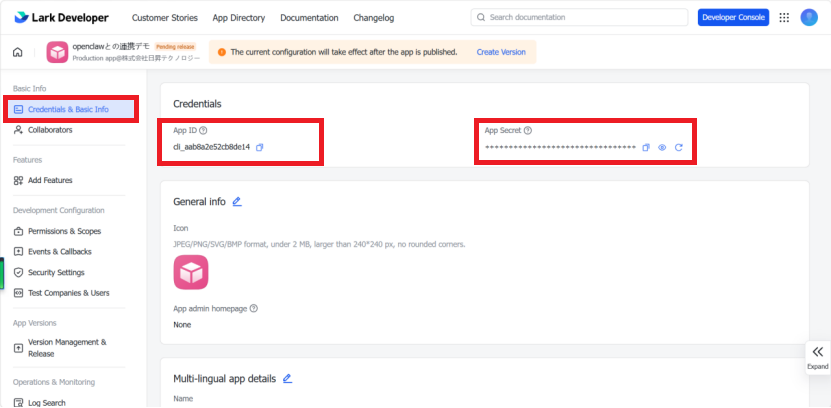Open Changelog menu
This screenshot has width=831, height=408.
[374, 17]
